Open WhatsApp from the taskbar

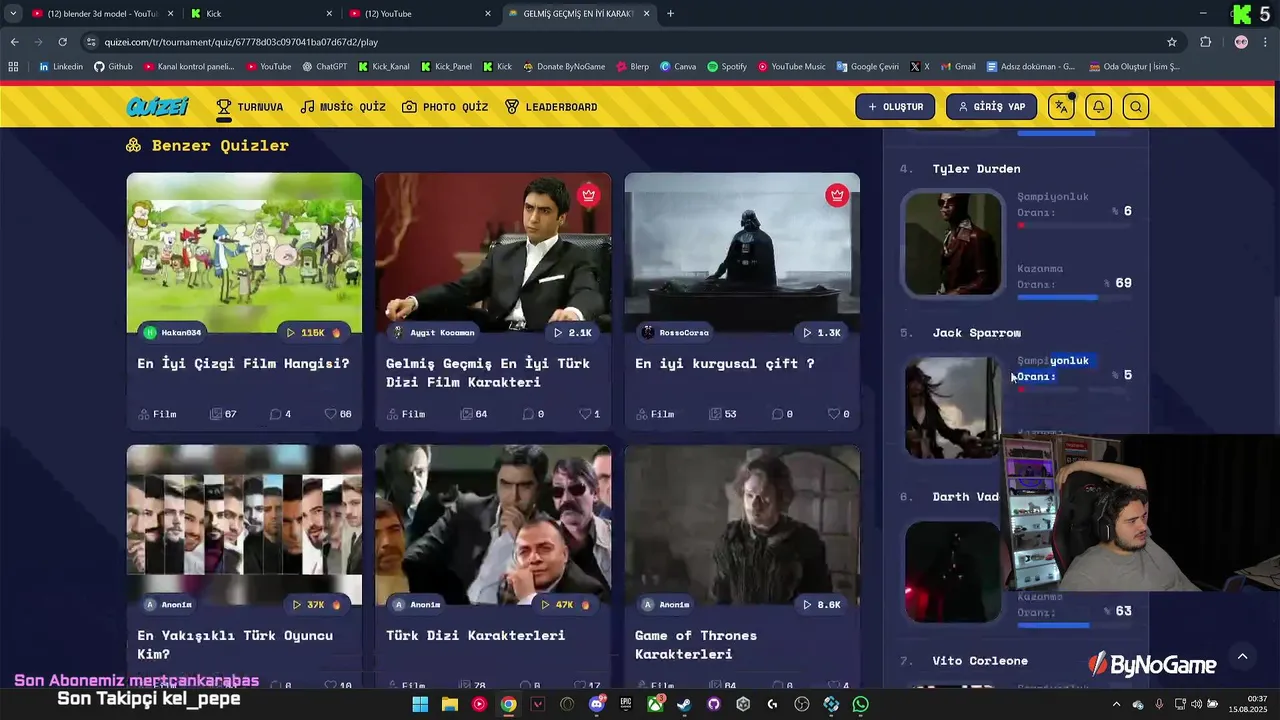tap(860, 704)
